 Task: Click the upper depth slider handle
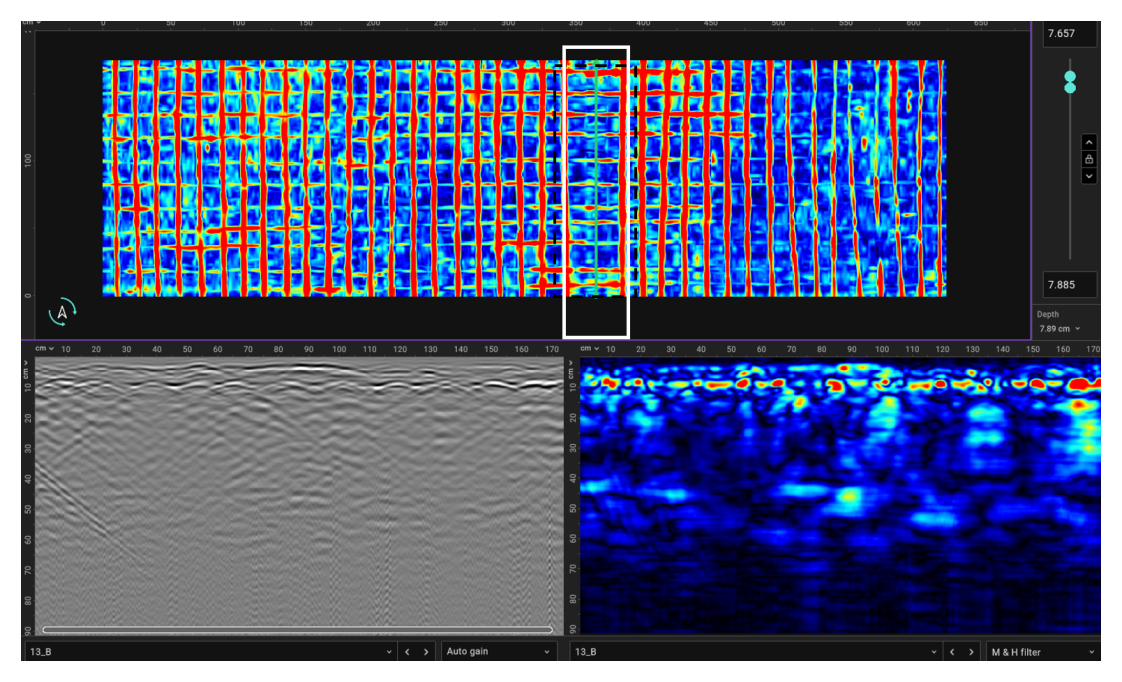1070,76
